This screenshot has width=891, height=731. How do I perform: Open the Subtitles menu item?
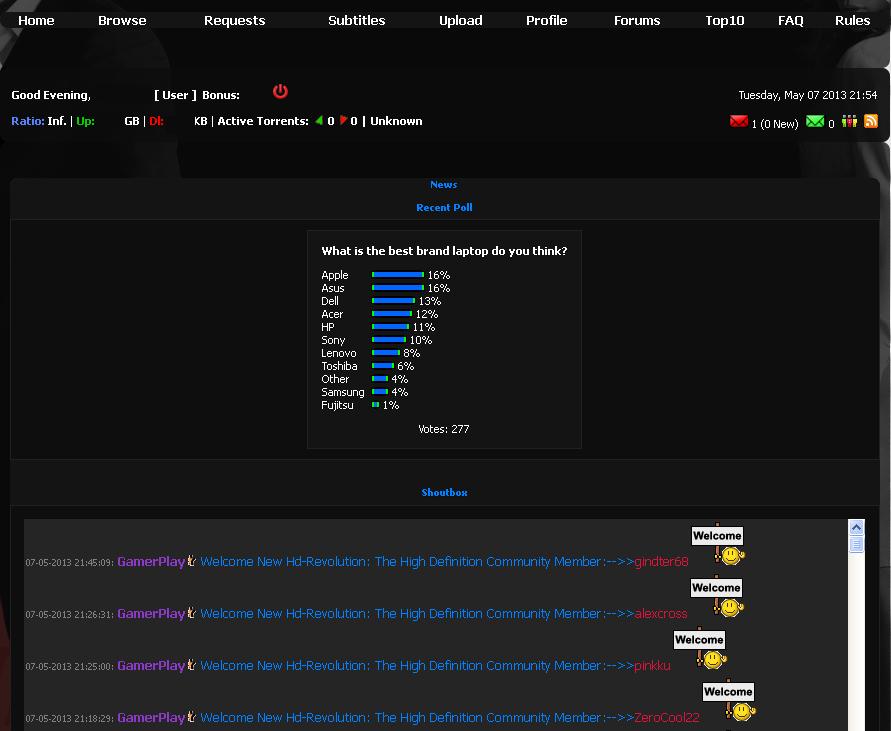pos(357,20)
